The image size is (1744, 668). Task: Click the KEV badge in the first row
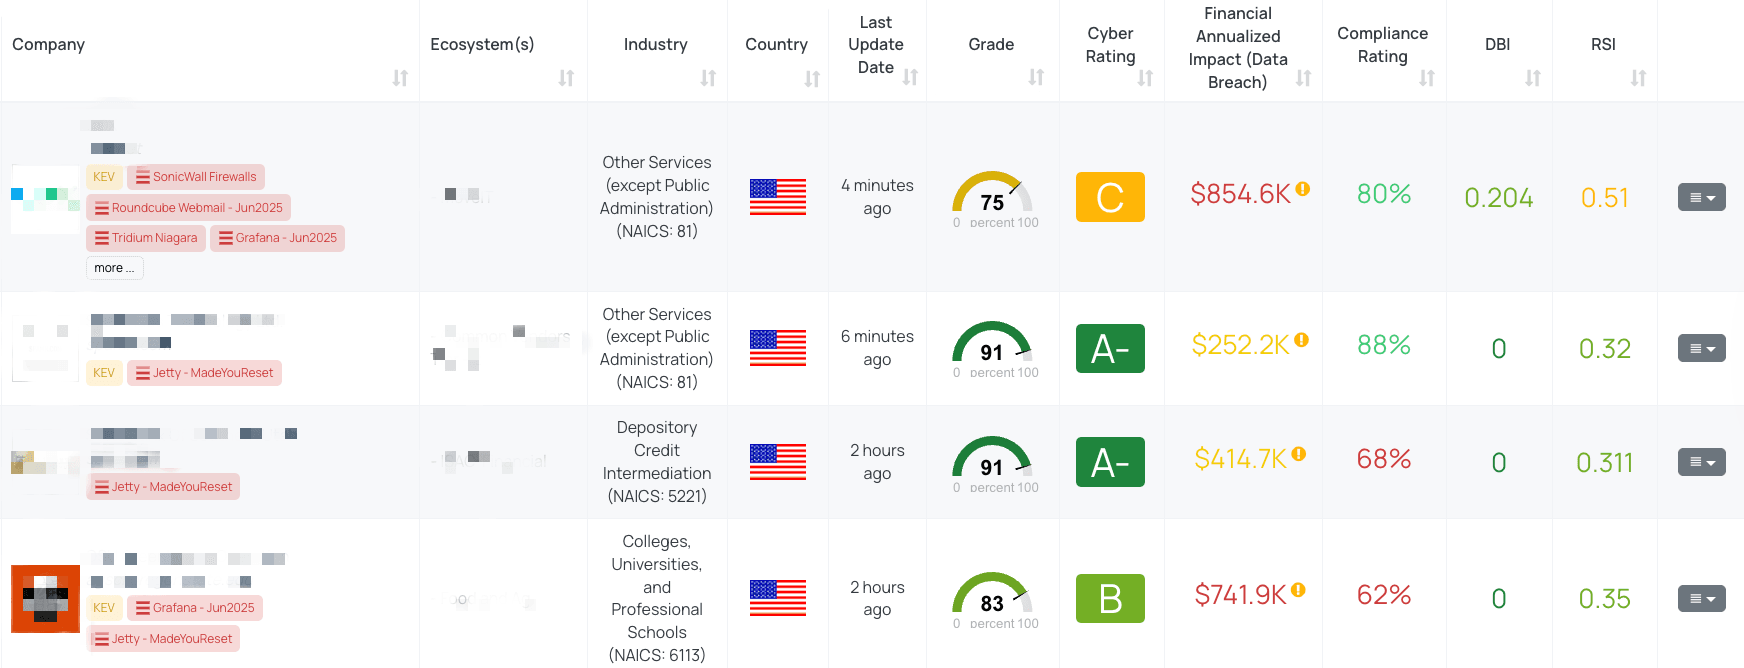104,176
